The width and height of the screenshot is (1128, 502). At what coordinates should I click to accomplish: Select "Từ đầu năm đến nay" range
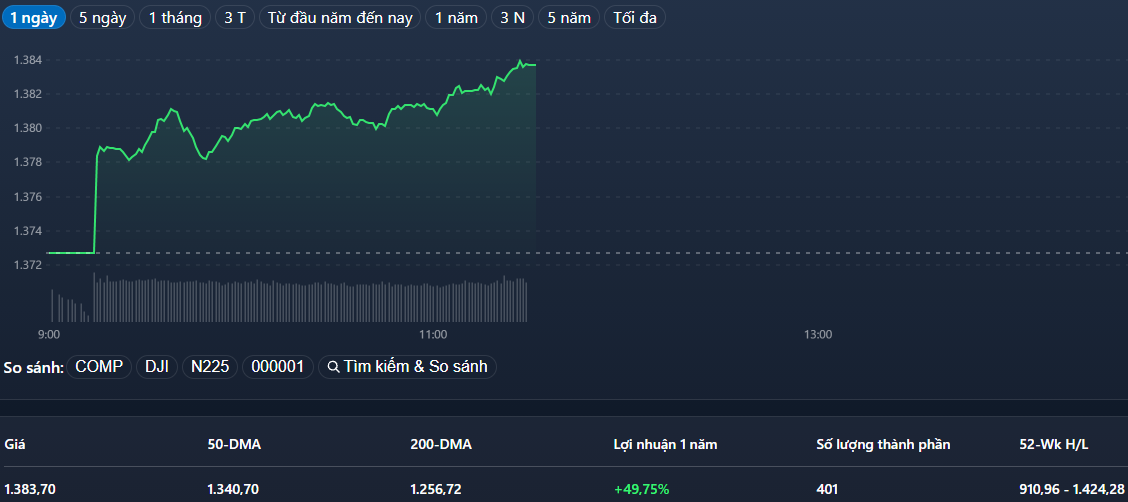[340, 18]
